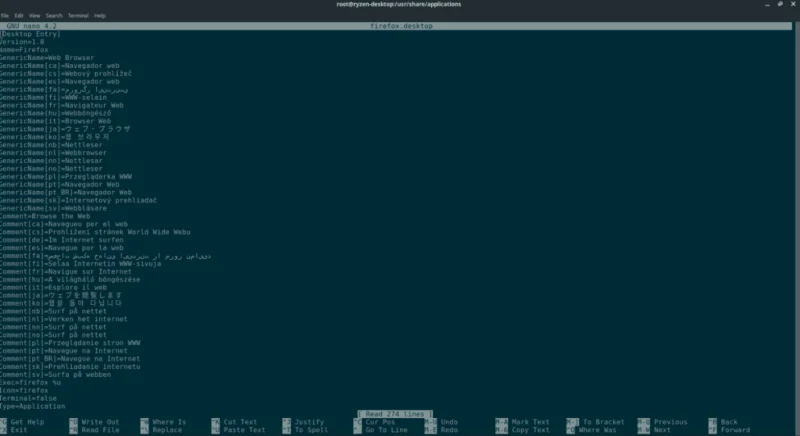Minimize the terminal window
The width and height of the screenshot is (800, 436).
[767, 4]
